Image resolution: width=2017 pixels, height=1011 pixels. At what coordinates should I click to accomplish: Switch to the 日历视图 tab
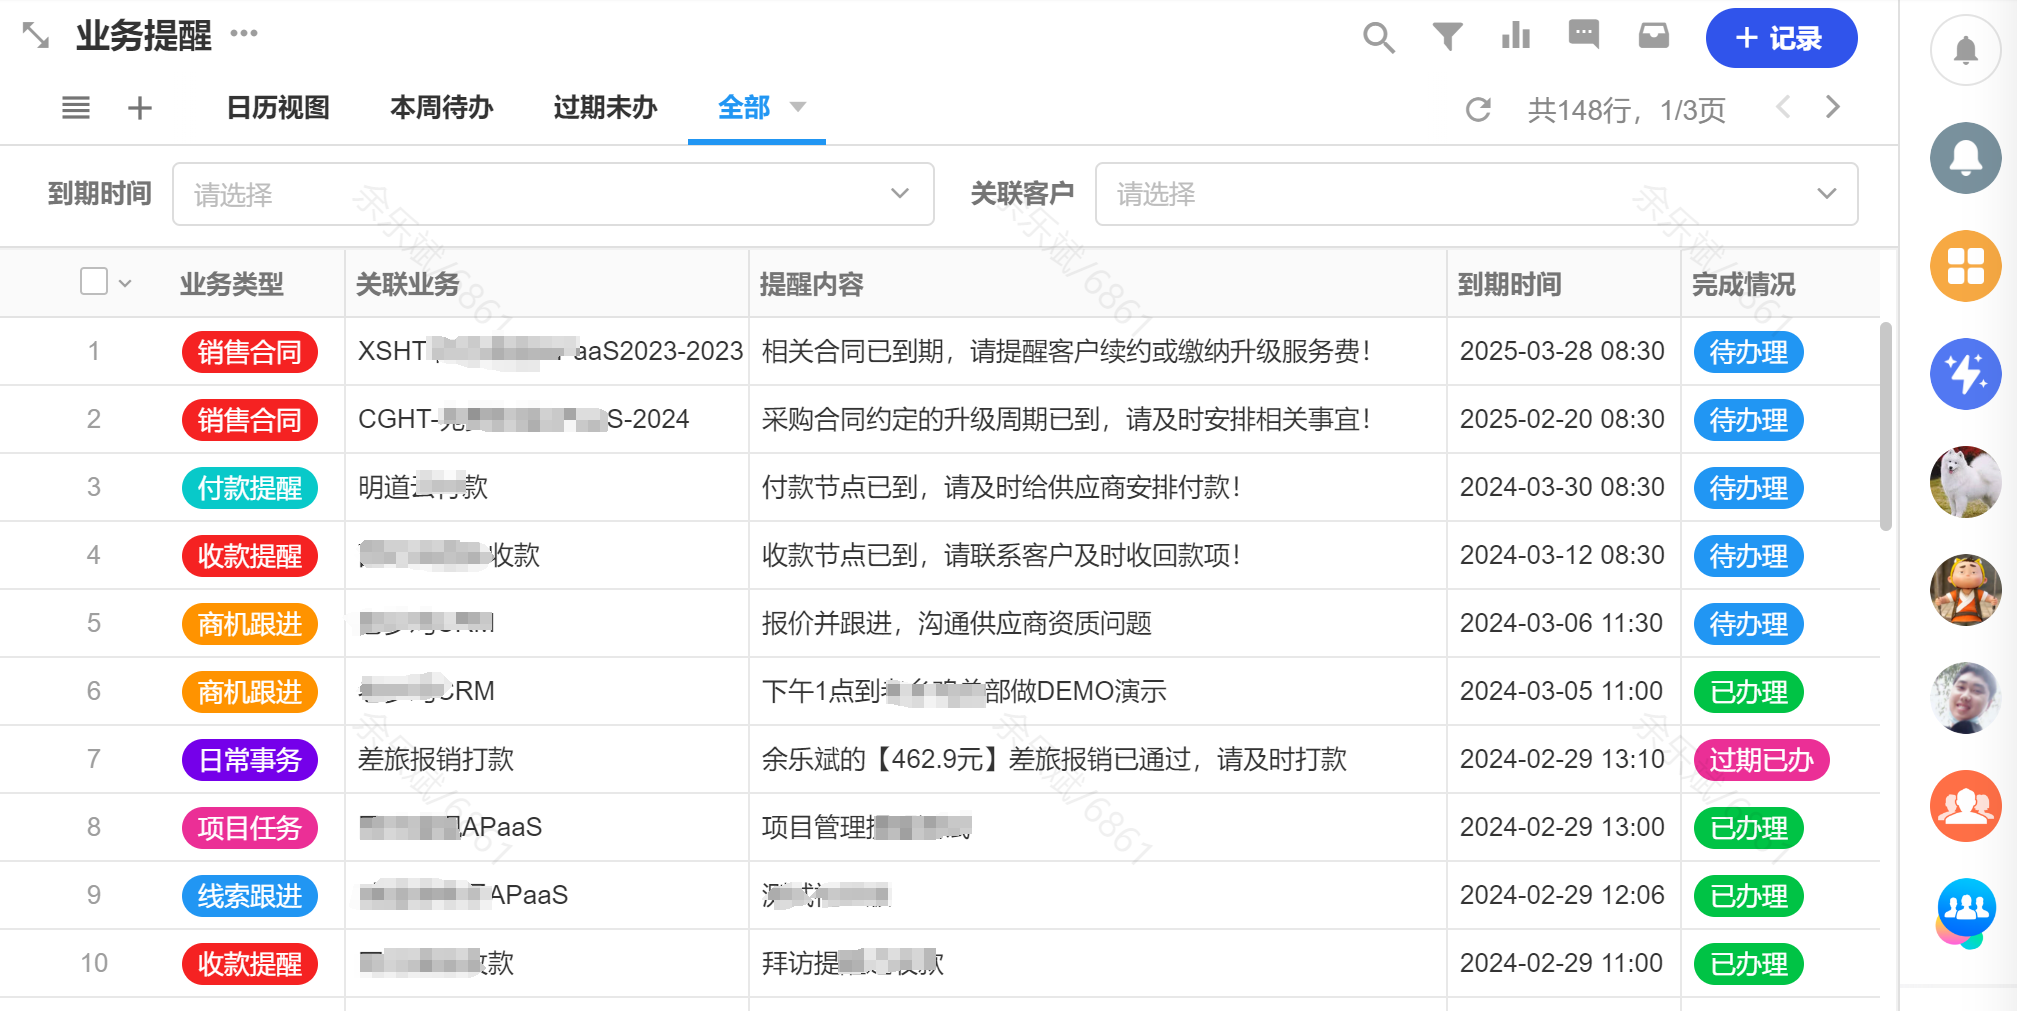pyautogui.click(x=278, y=108)
